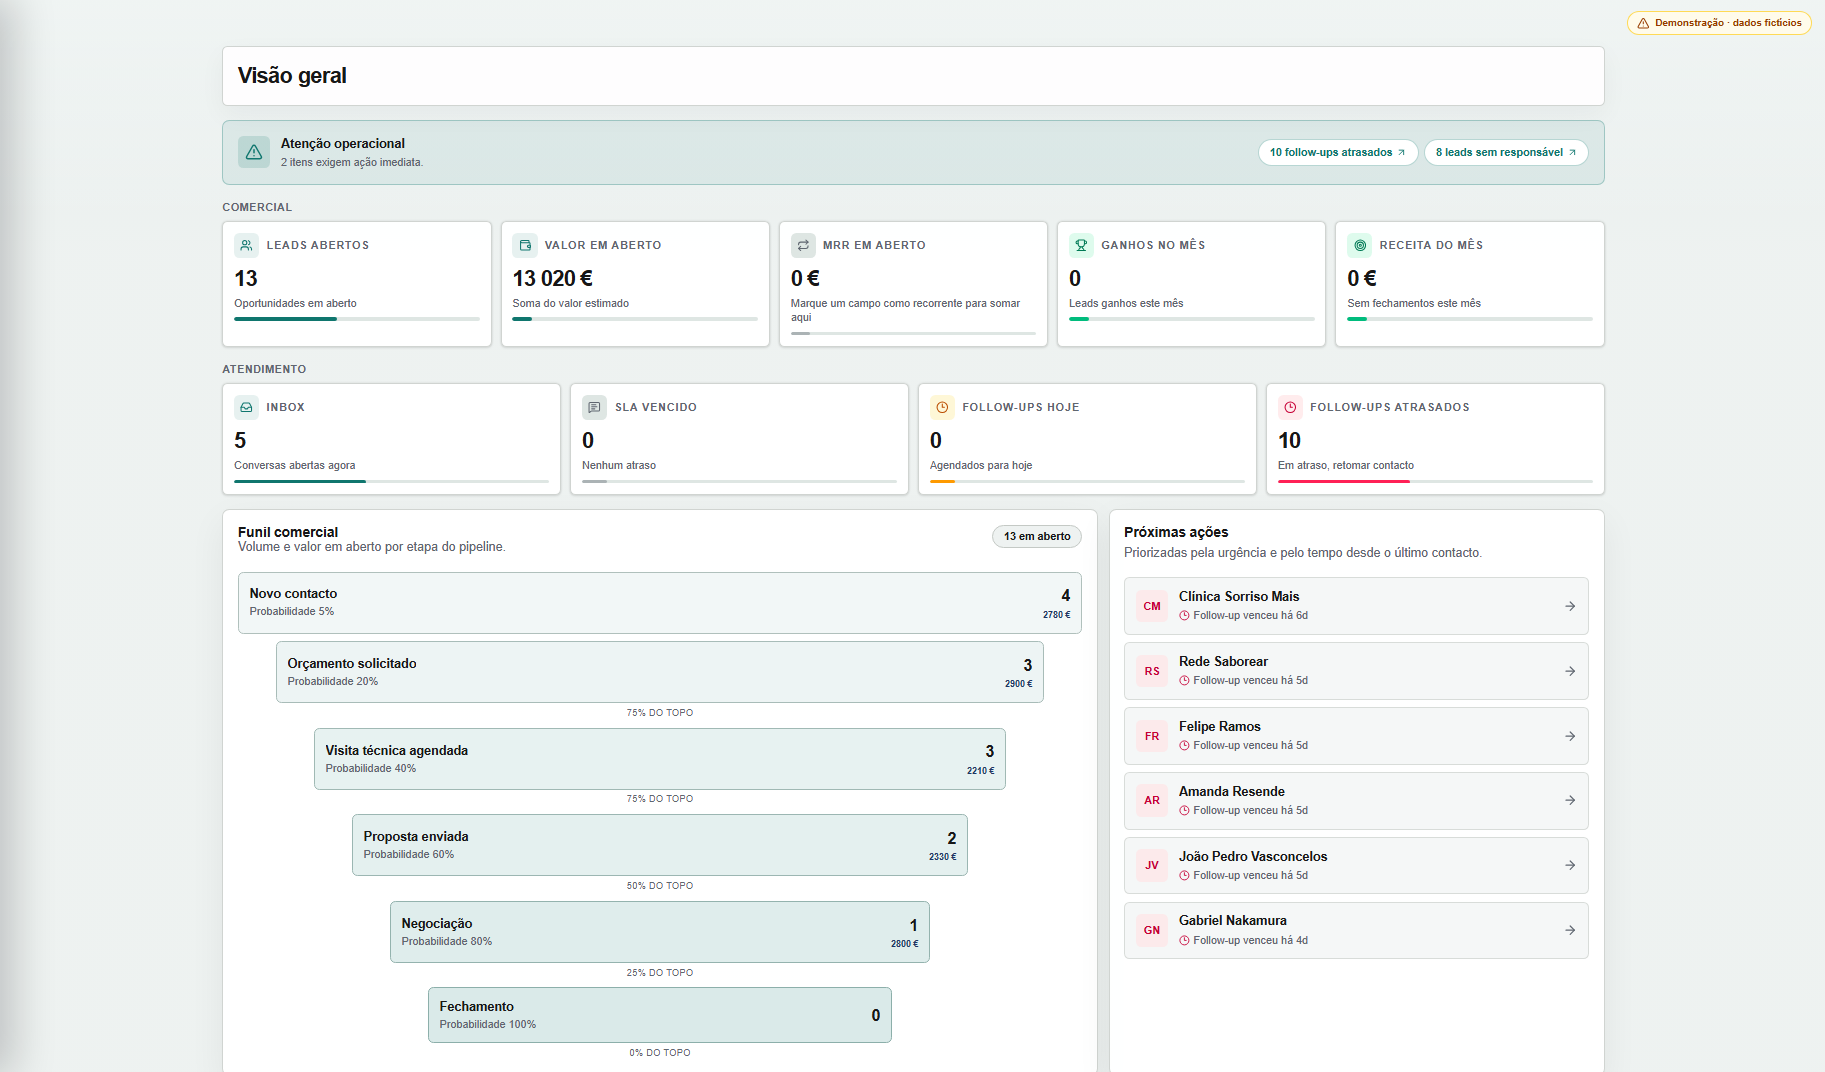Open the 10 follow-ups atrasados link
This screenshot has height=1072, width=1825.
1338,152
